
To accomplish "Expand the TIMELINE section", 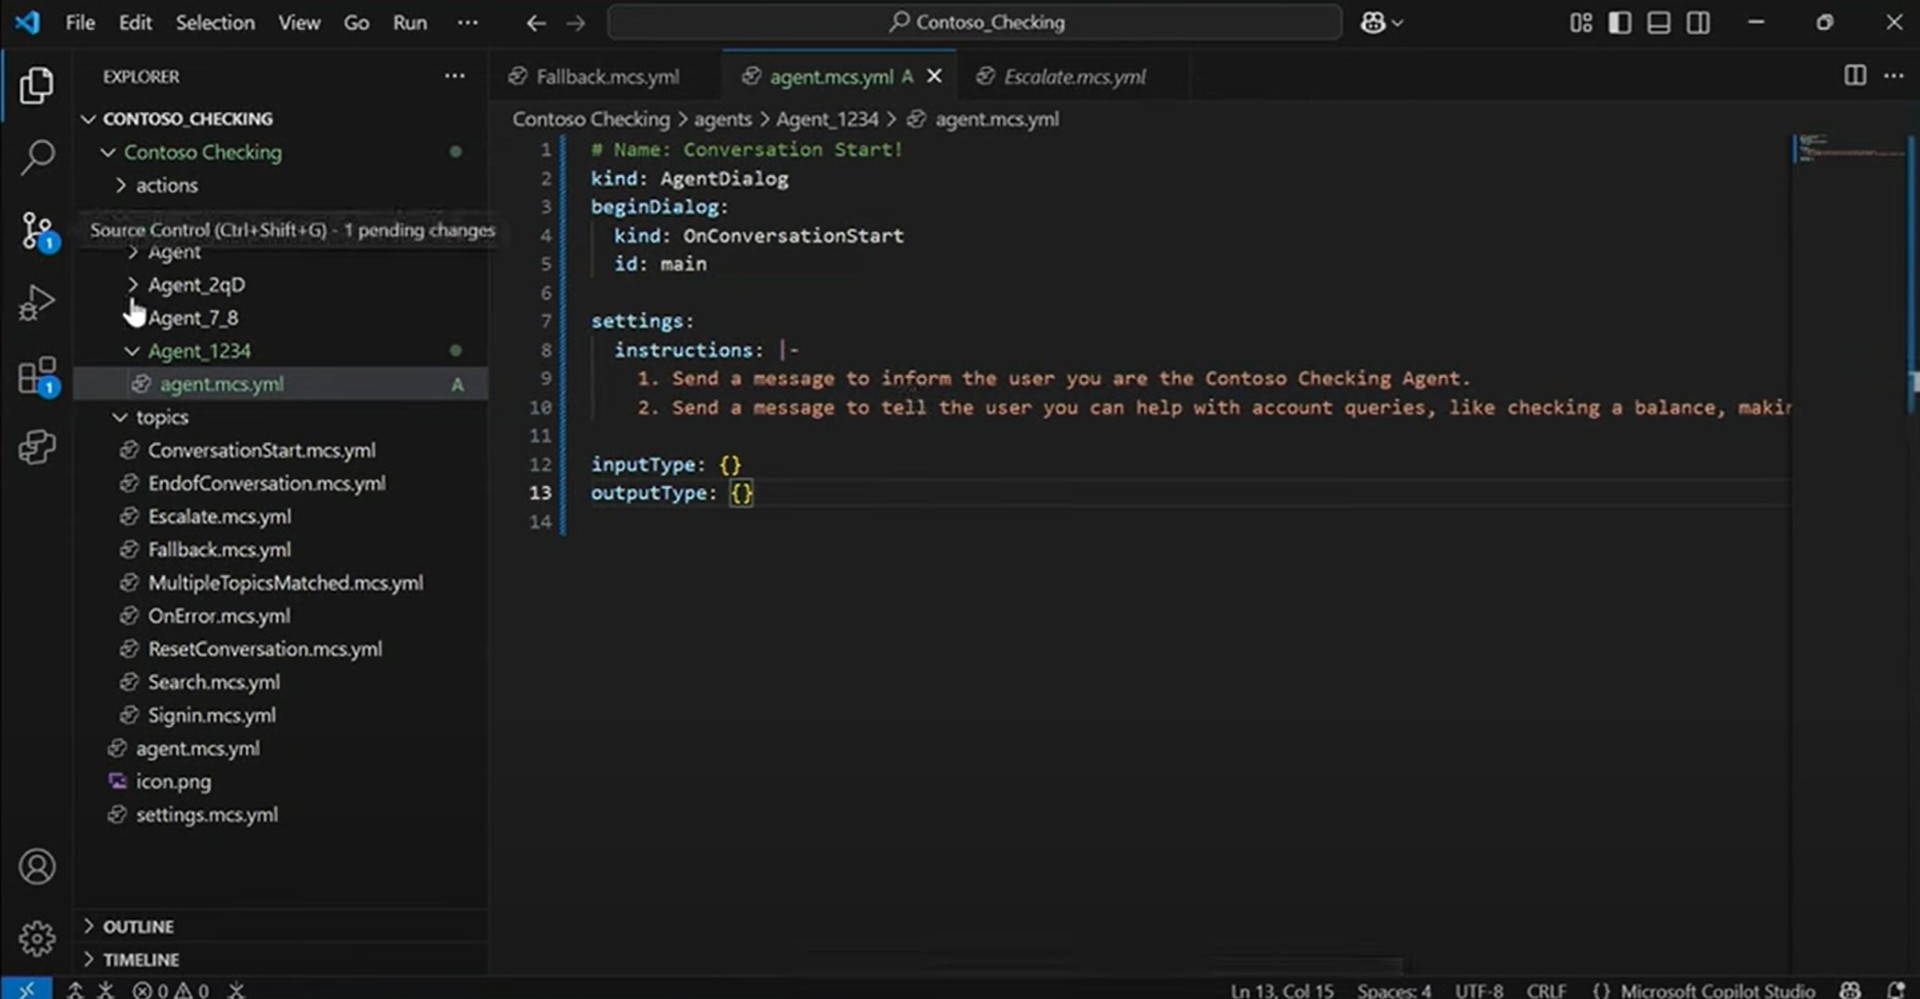I will (141, 959).
